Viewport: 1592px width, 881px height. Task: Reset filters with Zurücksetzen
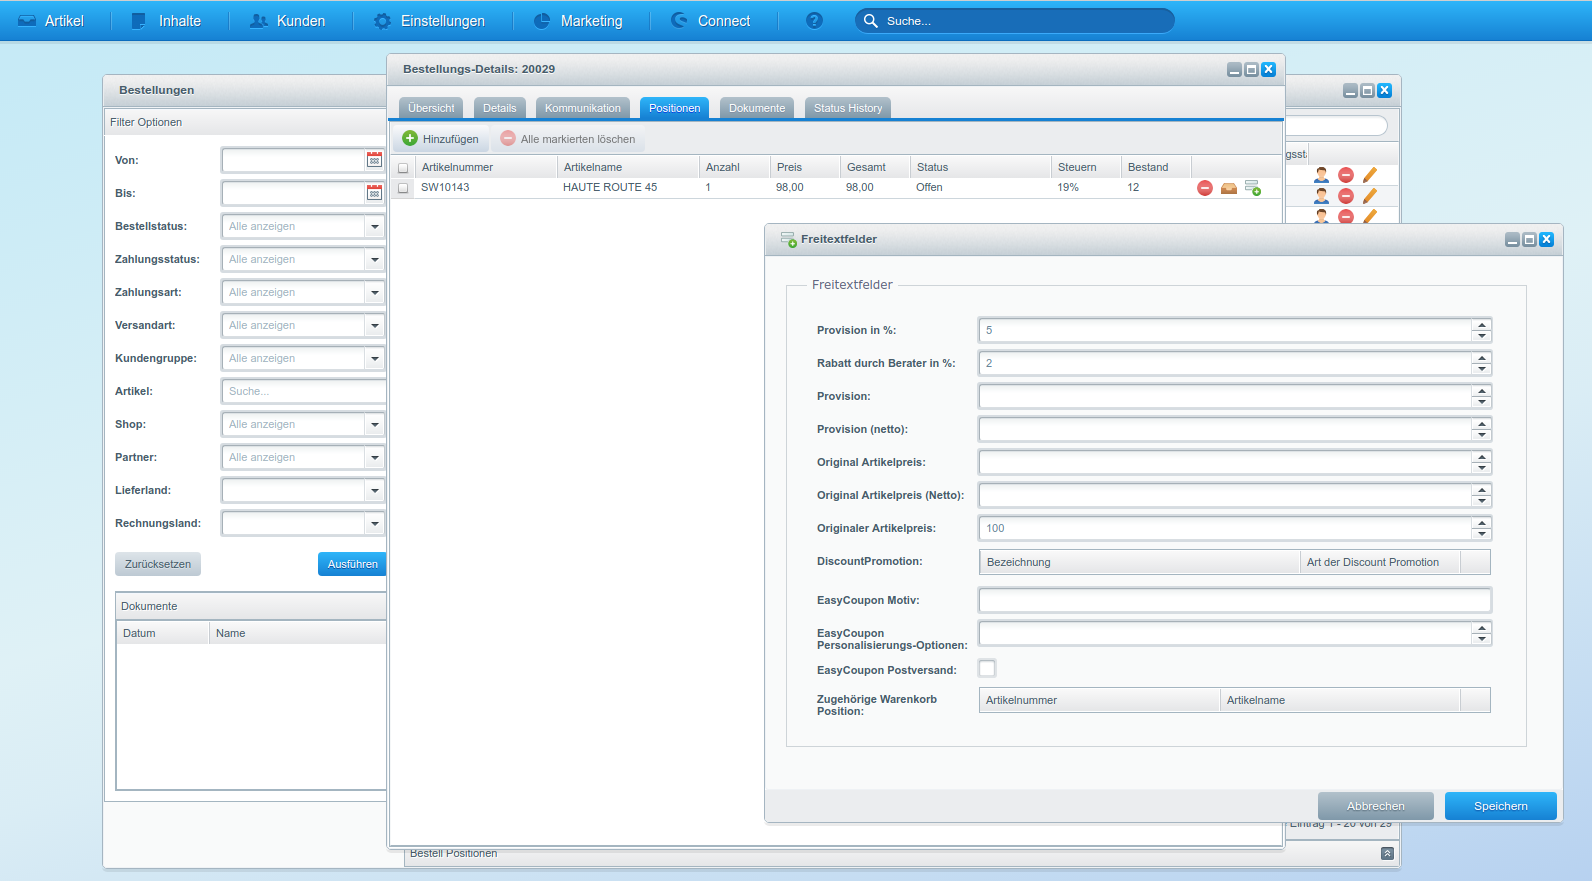tap(158, 564)
